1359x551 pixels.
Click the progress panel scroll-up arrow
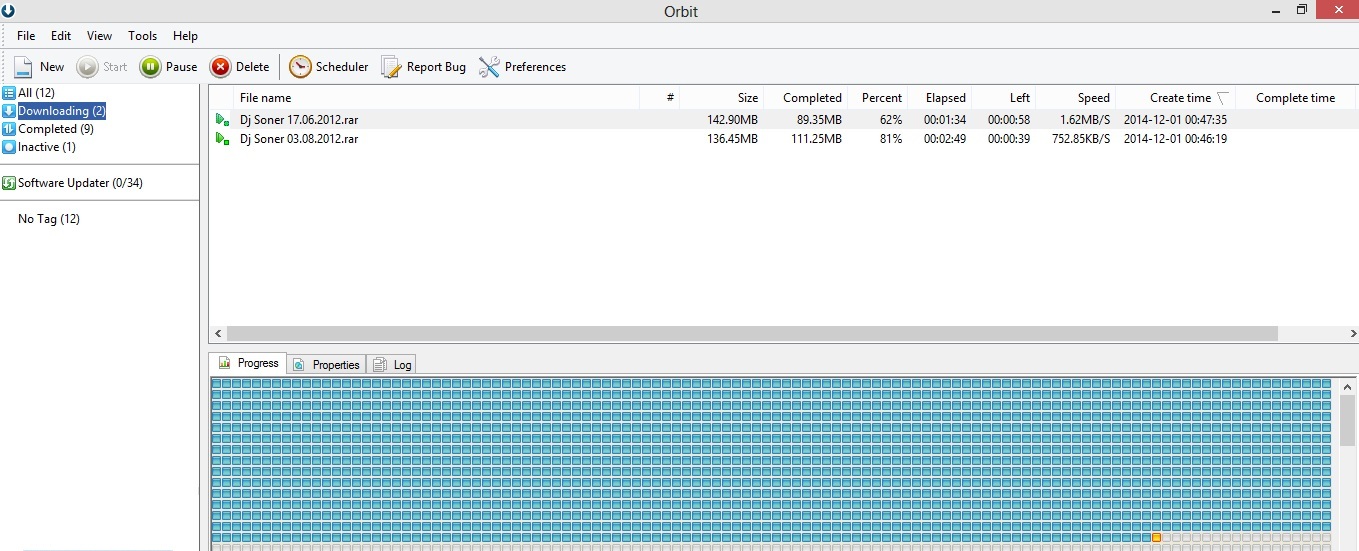pyautogui.click(x=1348, y=387)
